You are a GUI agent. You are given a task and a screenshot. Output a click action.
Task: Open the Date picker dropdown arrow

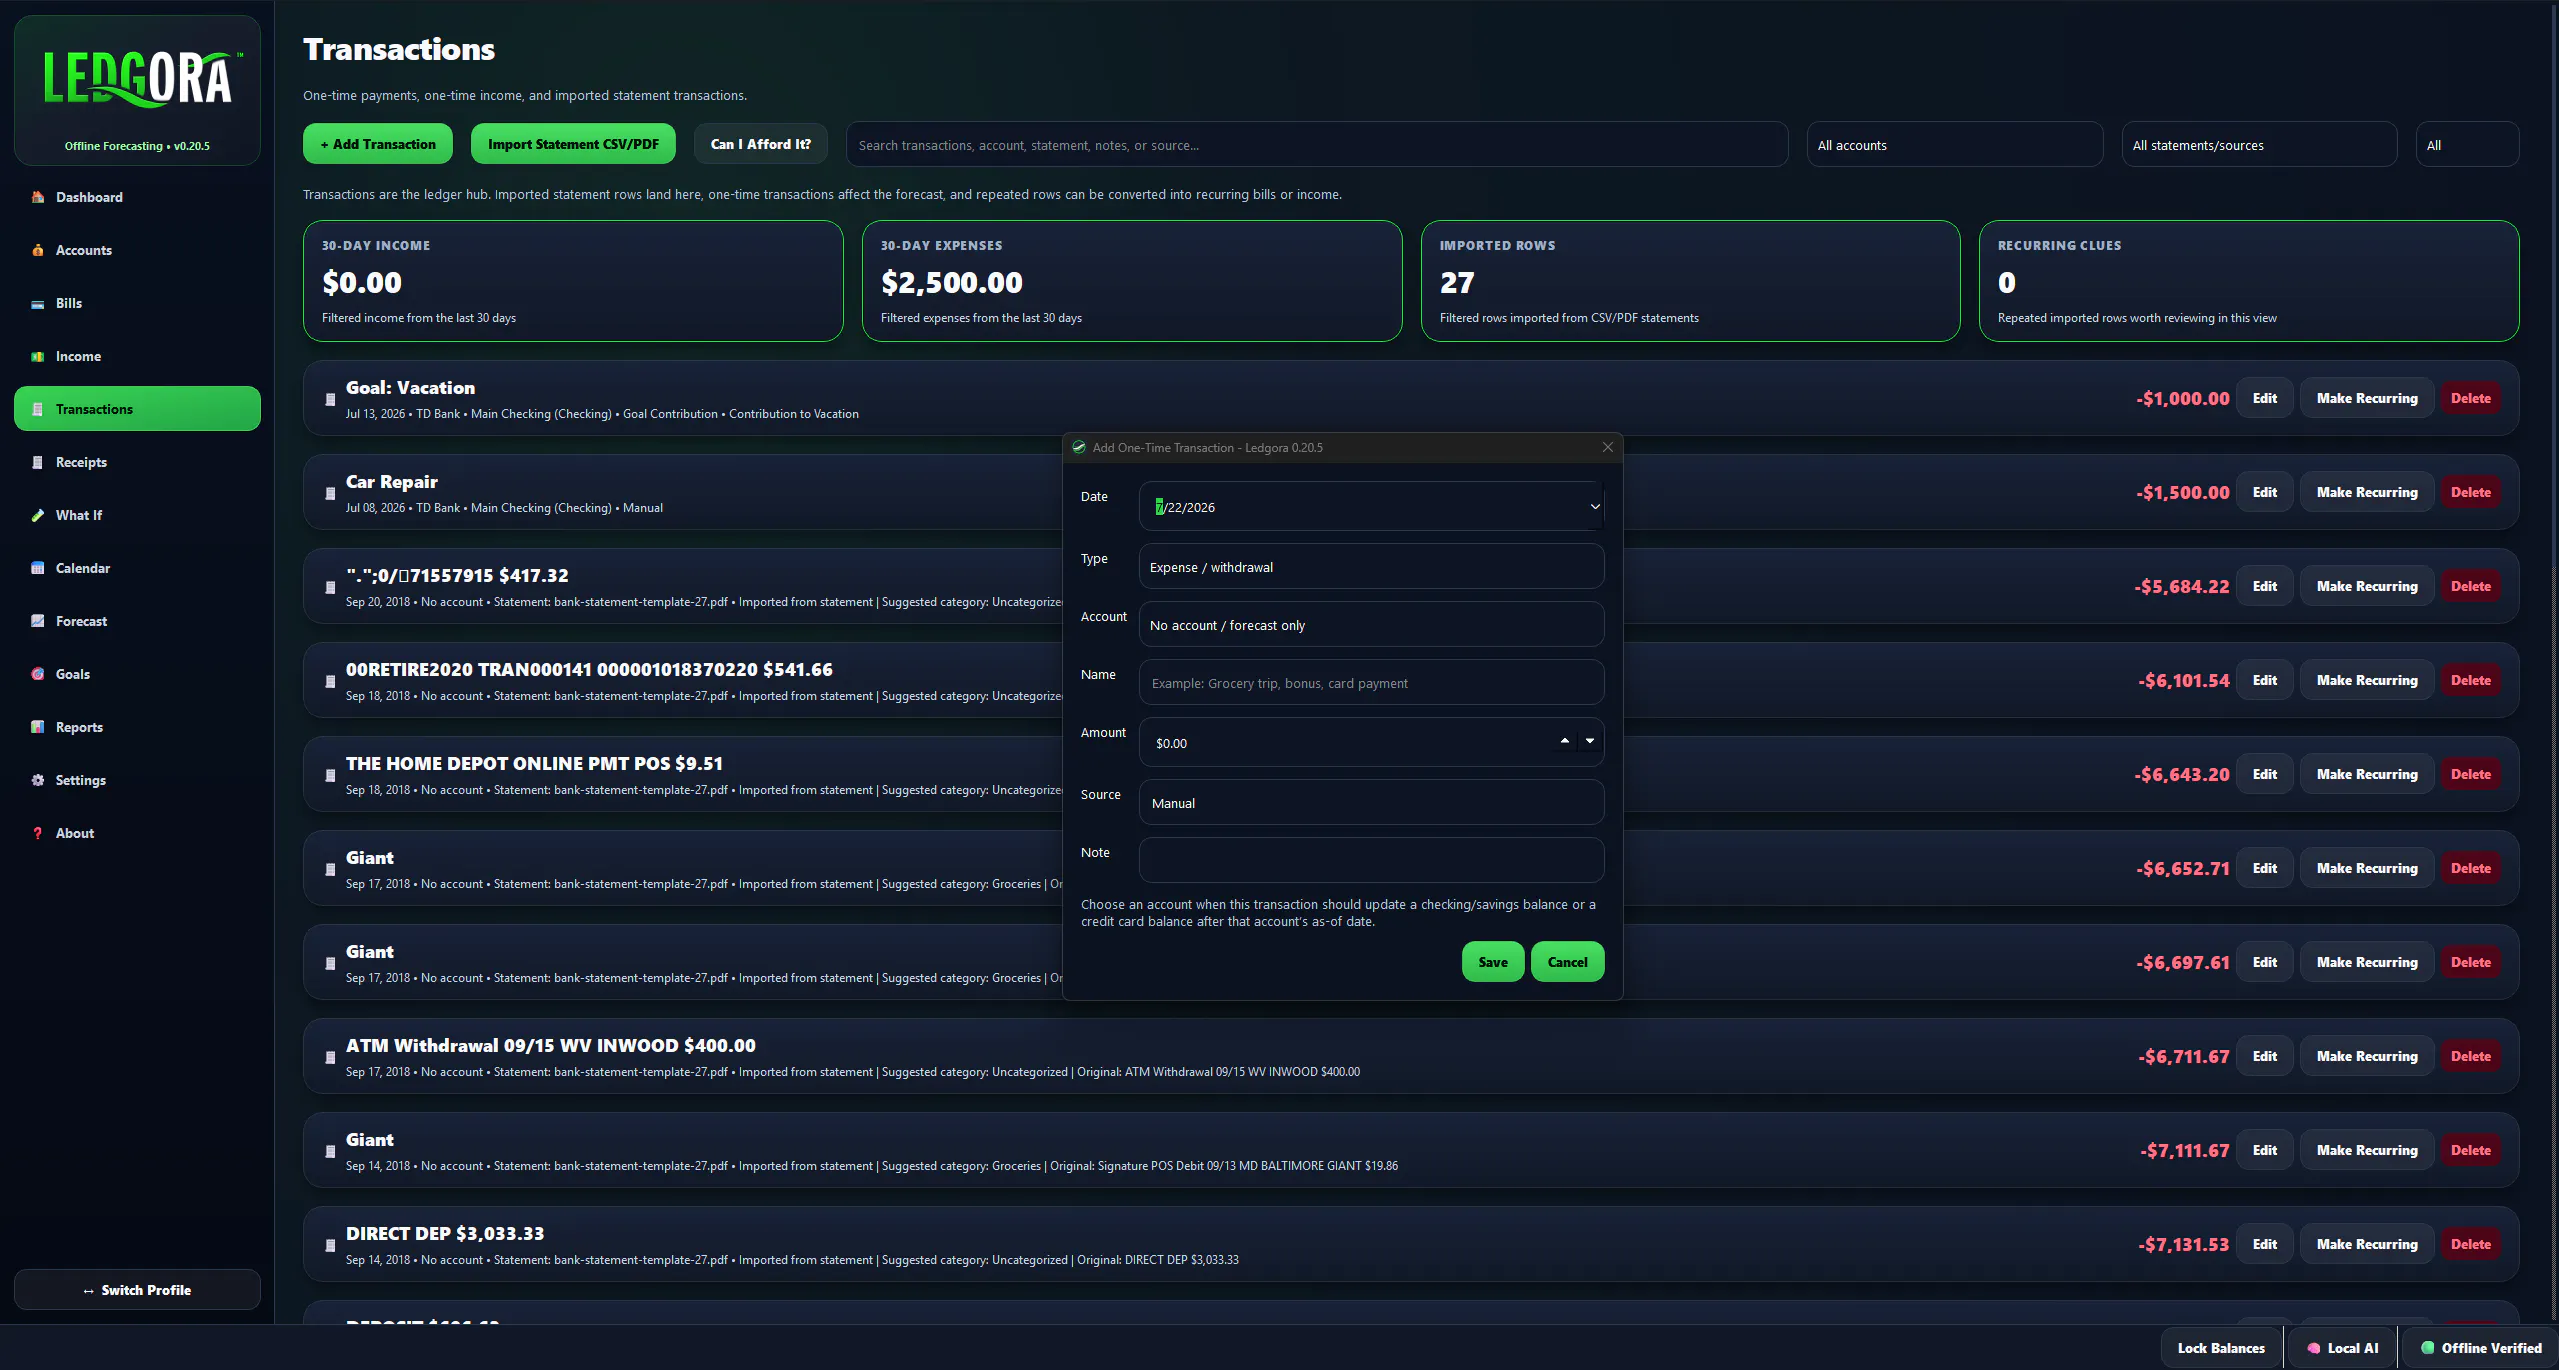coord(1595,507)
